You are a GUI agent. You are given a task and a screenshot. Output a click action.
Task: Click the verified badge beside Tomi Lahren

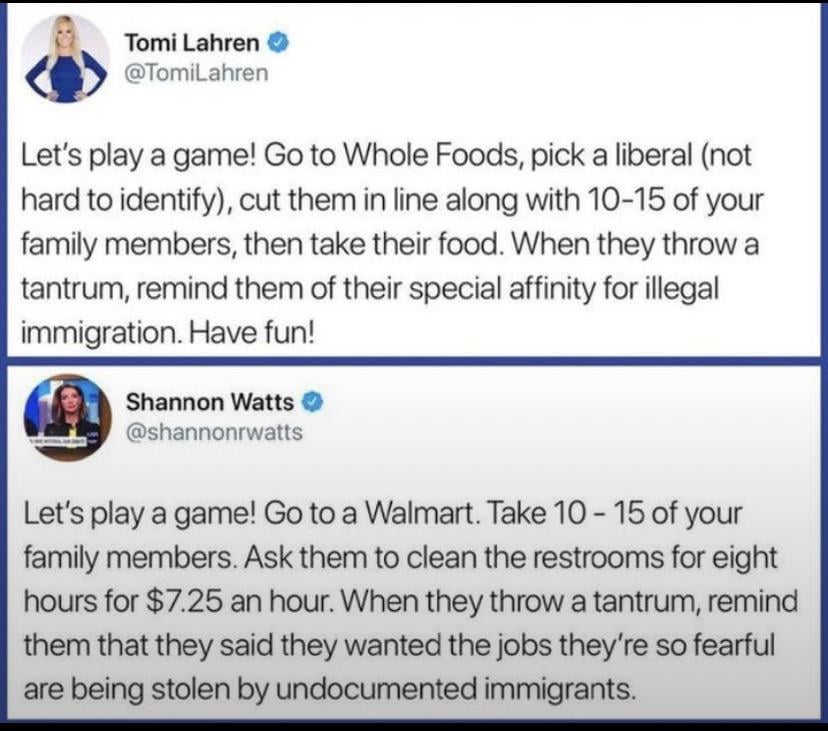(279, 43)
